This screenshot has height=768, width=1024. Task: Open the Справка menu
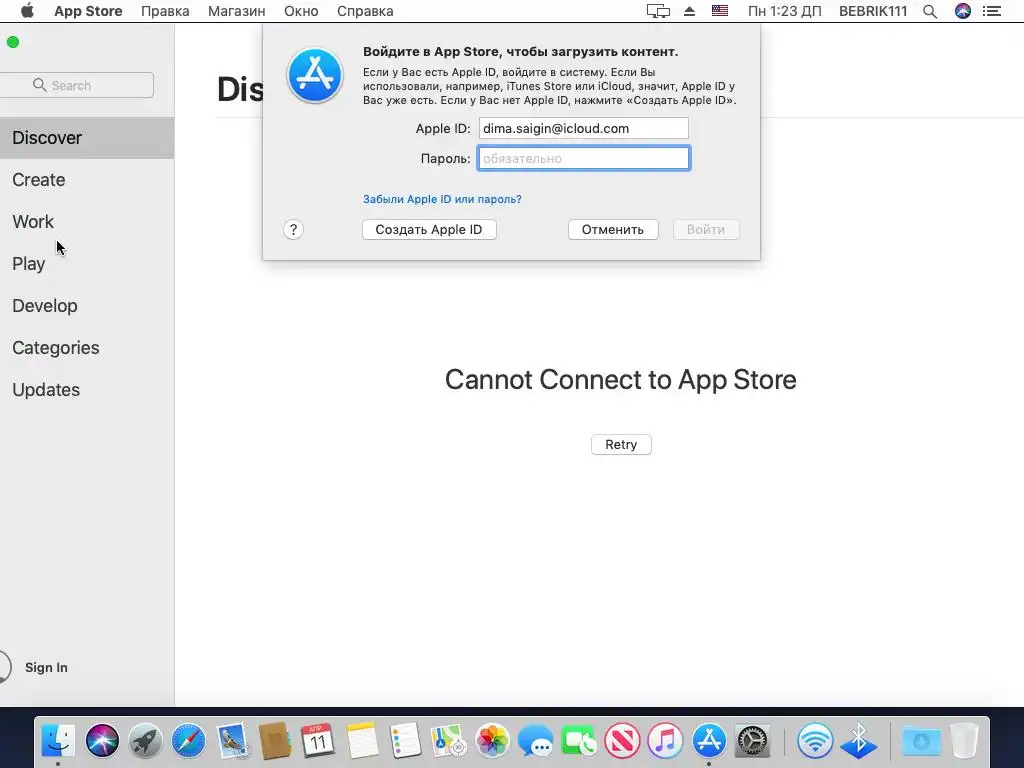coord(365,11)
